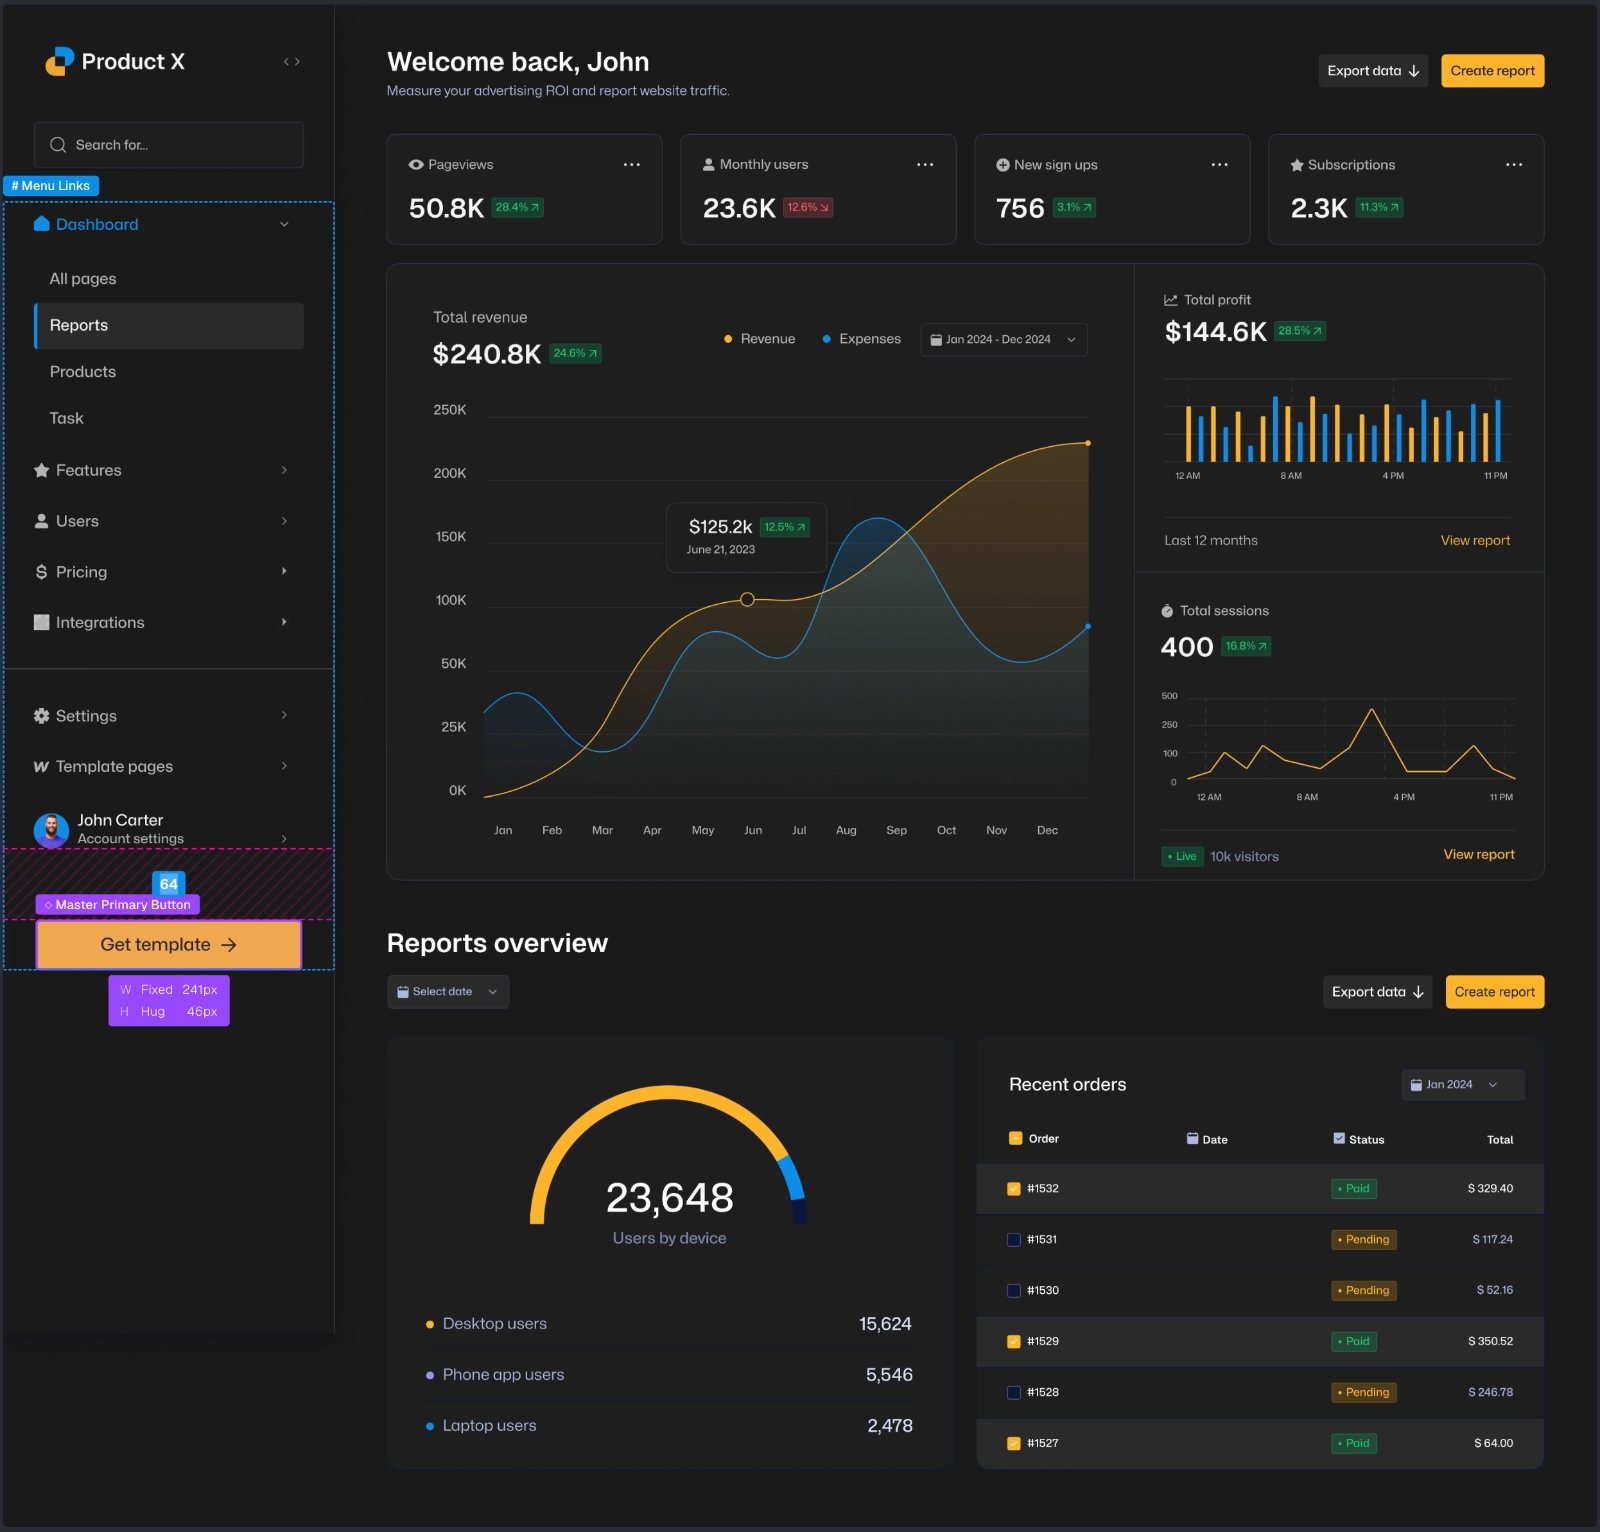Click the search magnifier icon
Screen dimensions: 1600x1532
58,145
